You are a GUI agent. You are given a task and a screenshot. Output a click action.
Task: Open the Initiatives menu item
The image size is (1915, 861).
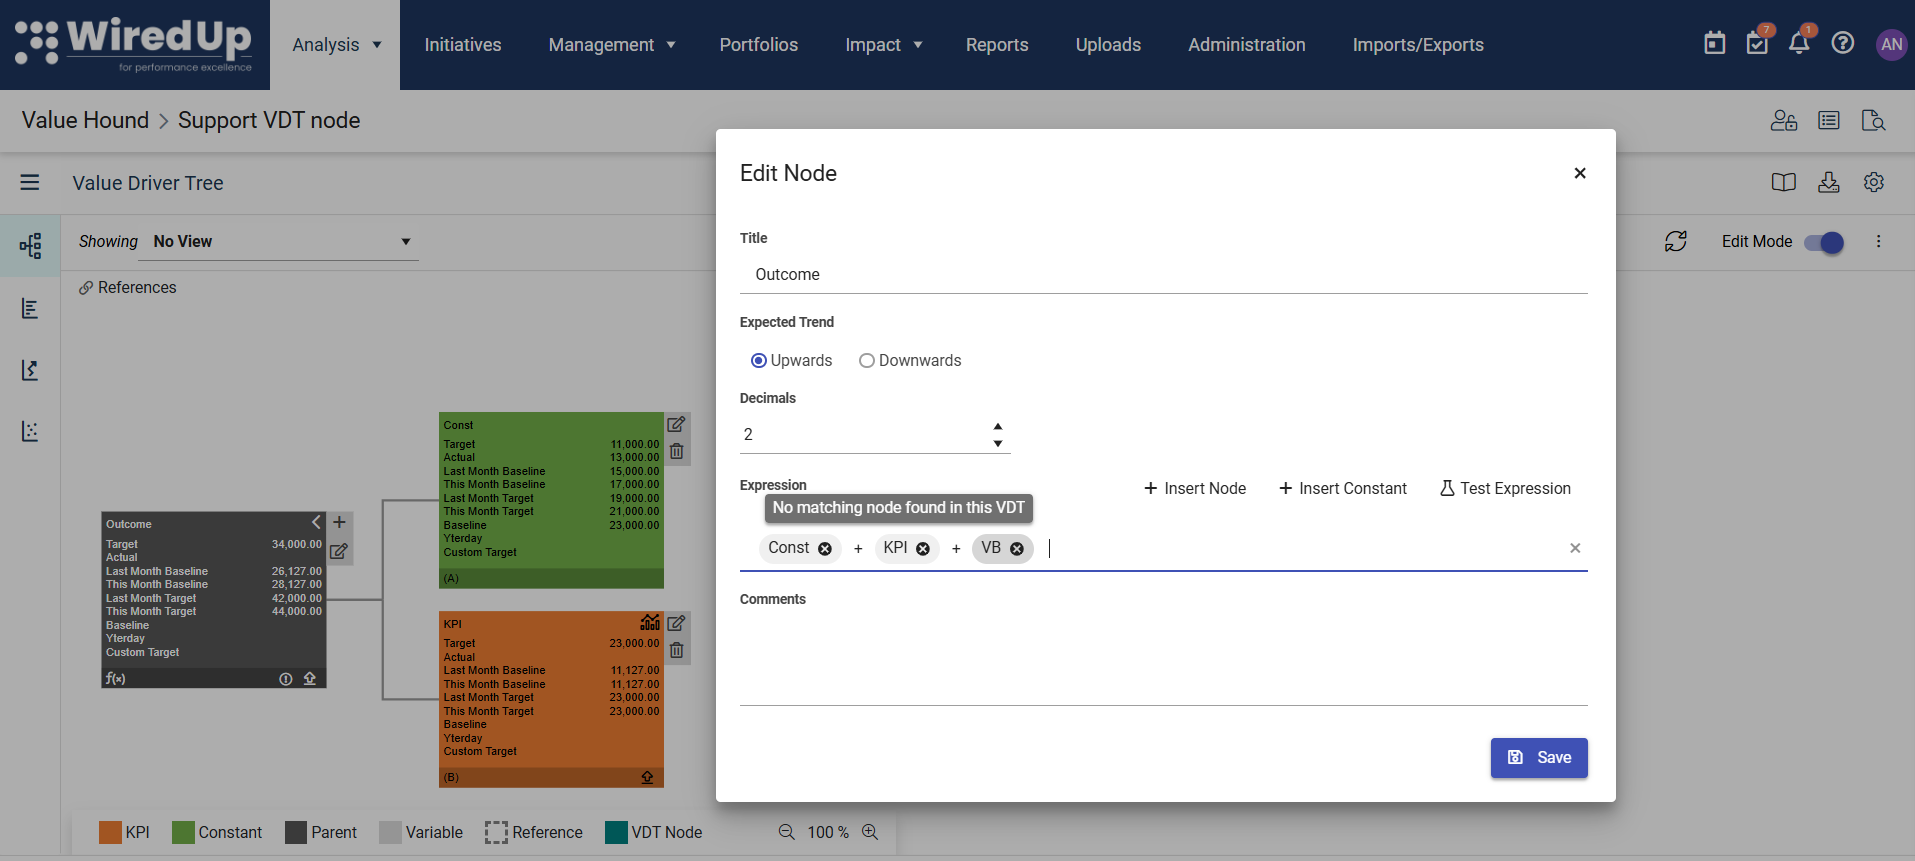tap(463, 45)
